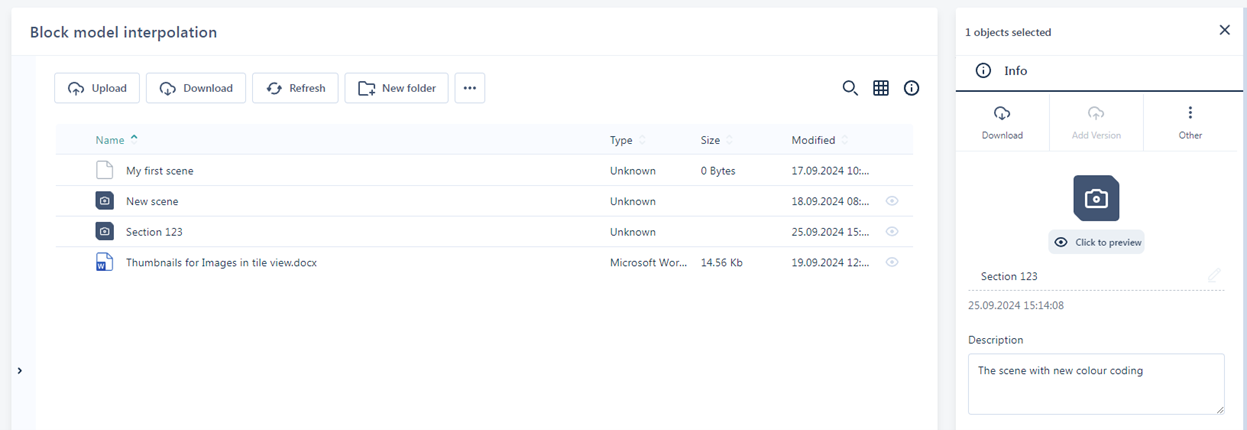Switch to tile grid view
Image resolution: width=1247 pixels, height=430 pixels.
(x=881, y=88)
